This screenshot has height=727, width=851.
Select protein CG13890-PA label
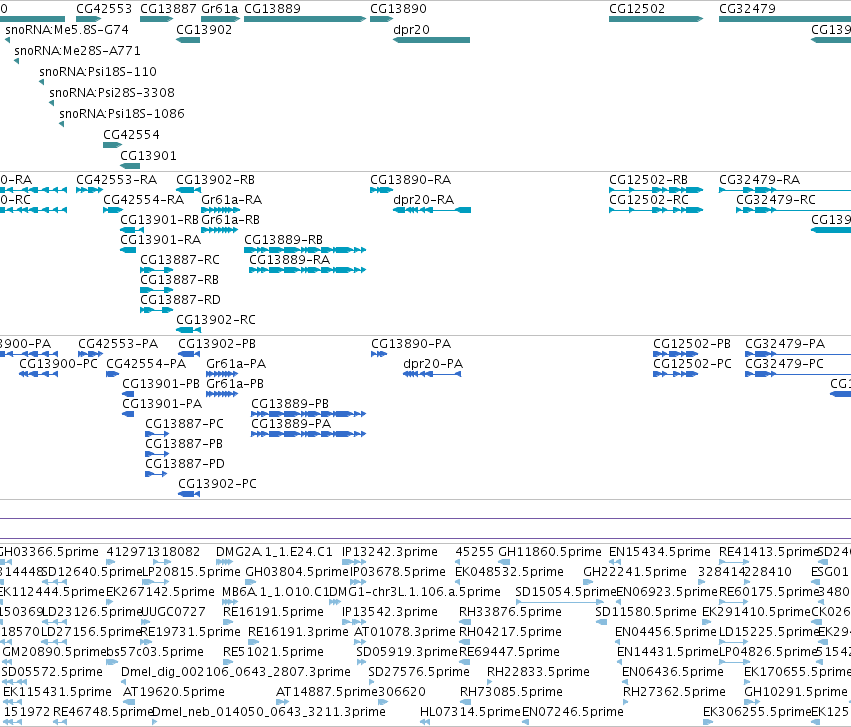tap(411, 344)
